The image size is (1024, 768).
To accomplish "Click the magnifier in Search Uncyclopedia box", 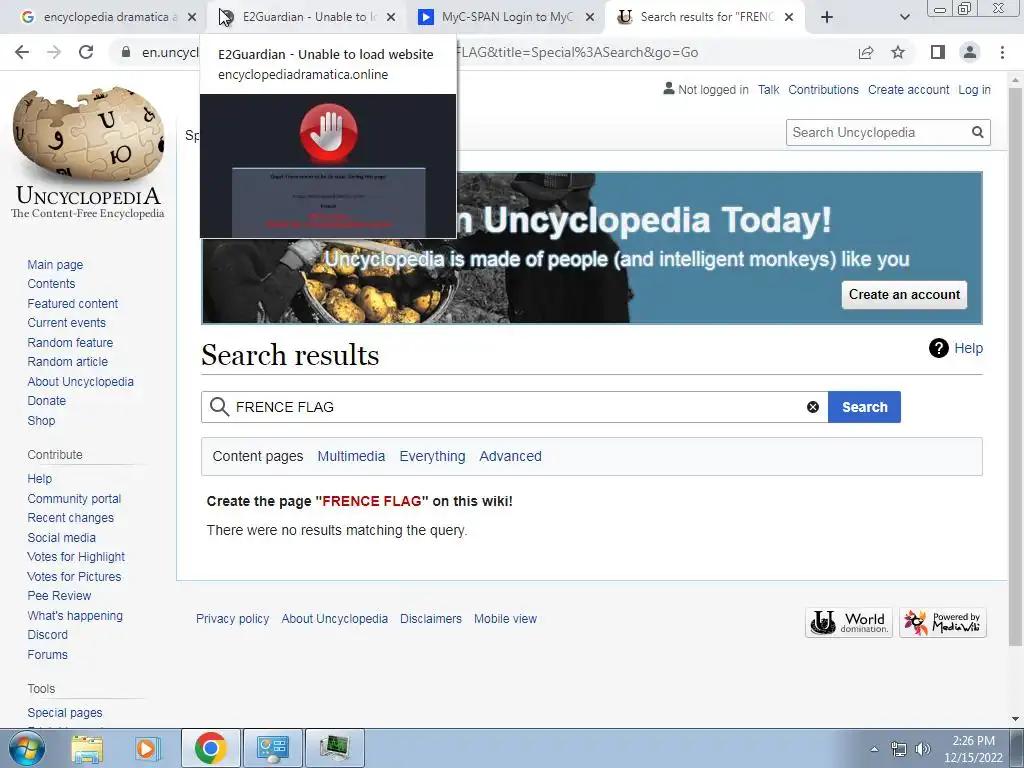I will [978, 133].
